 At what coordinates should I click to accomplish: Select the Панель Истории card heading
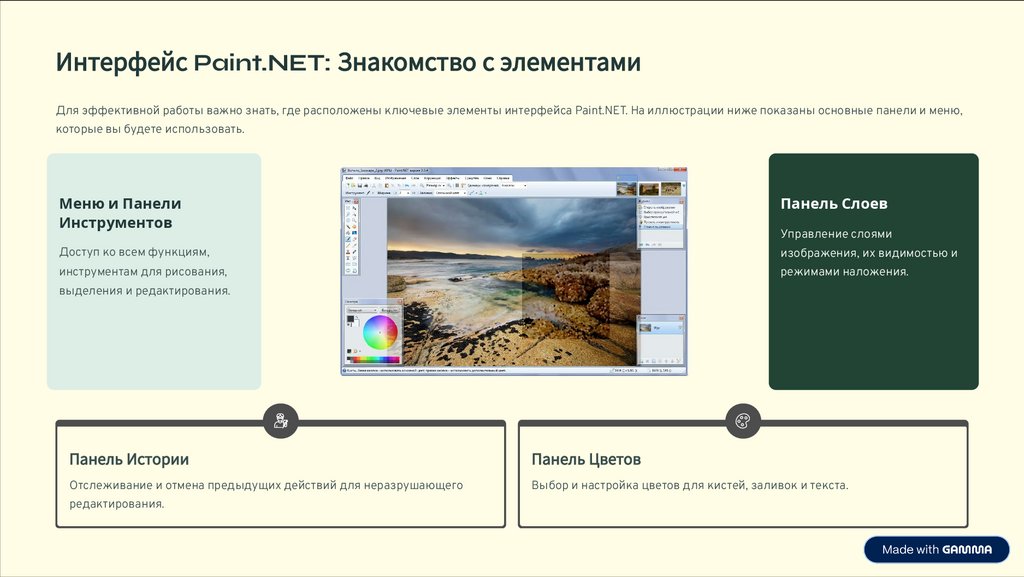[x=129, y=459]
